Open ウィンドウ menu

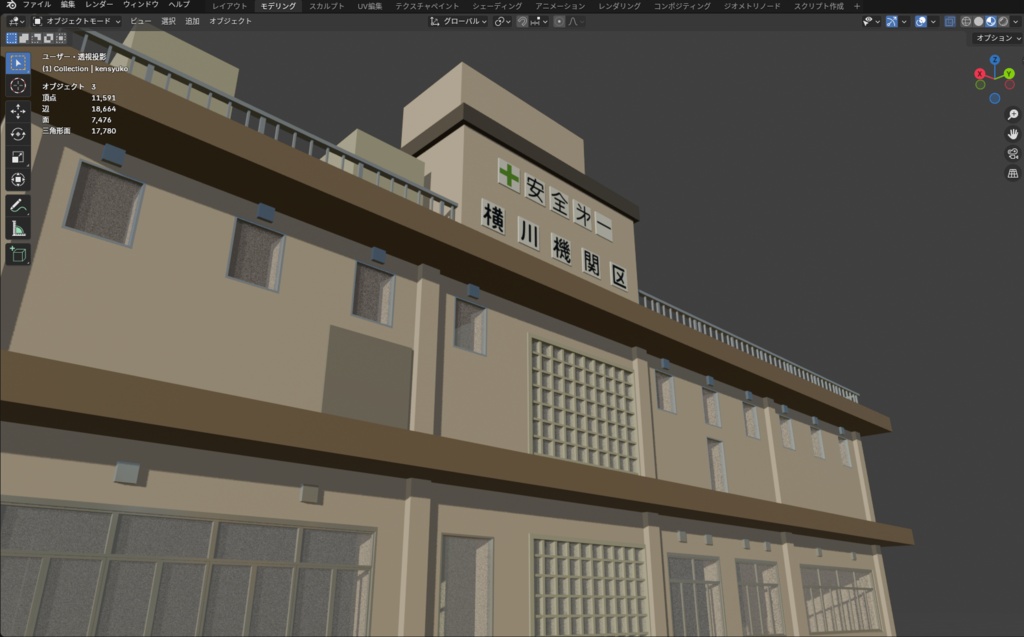click(x=140, y=5)
